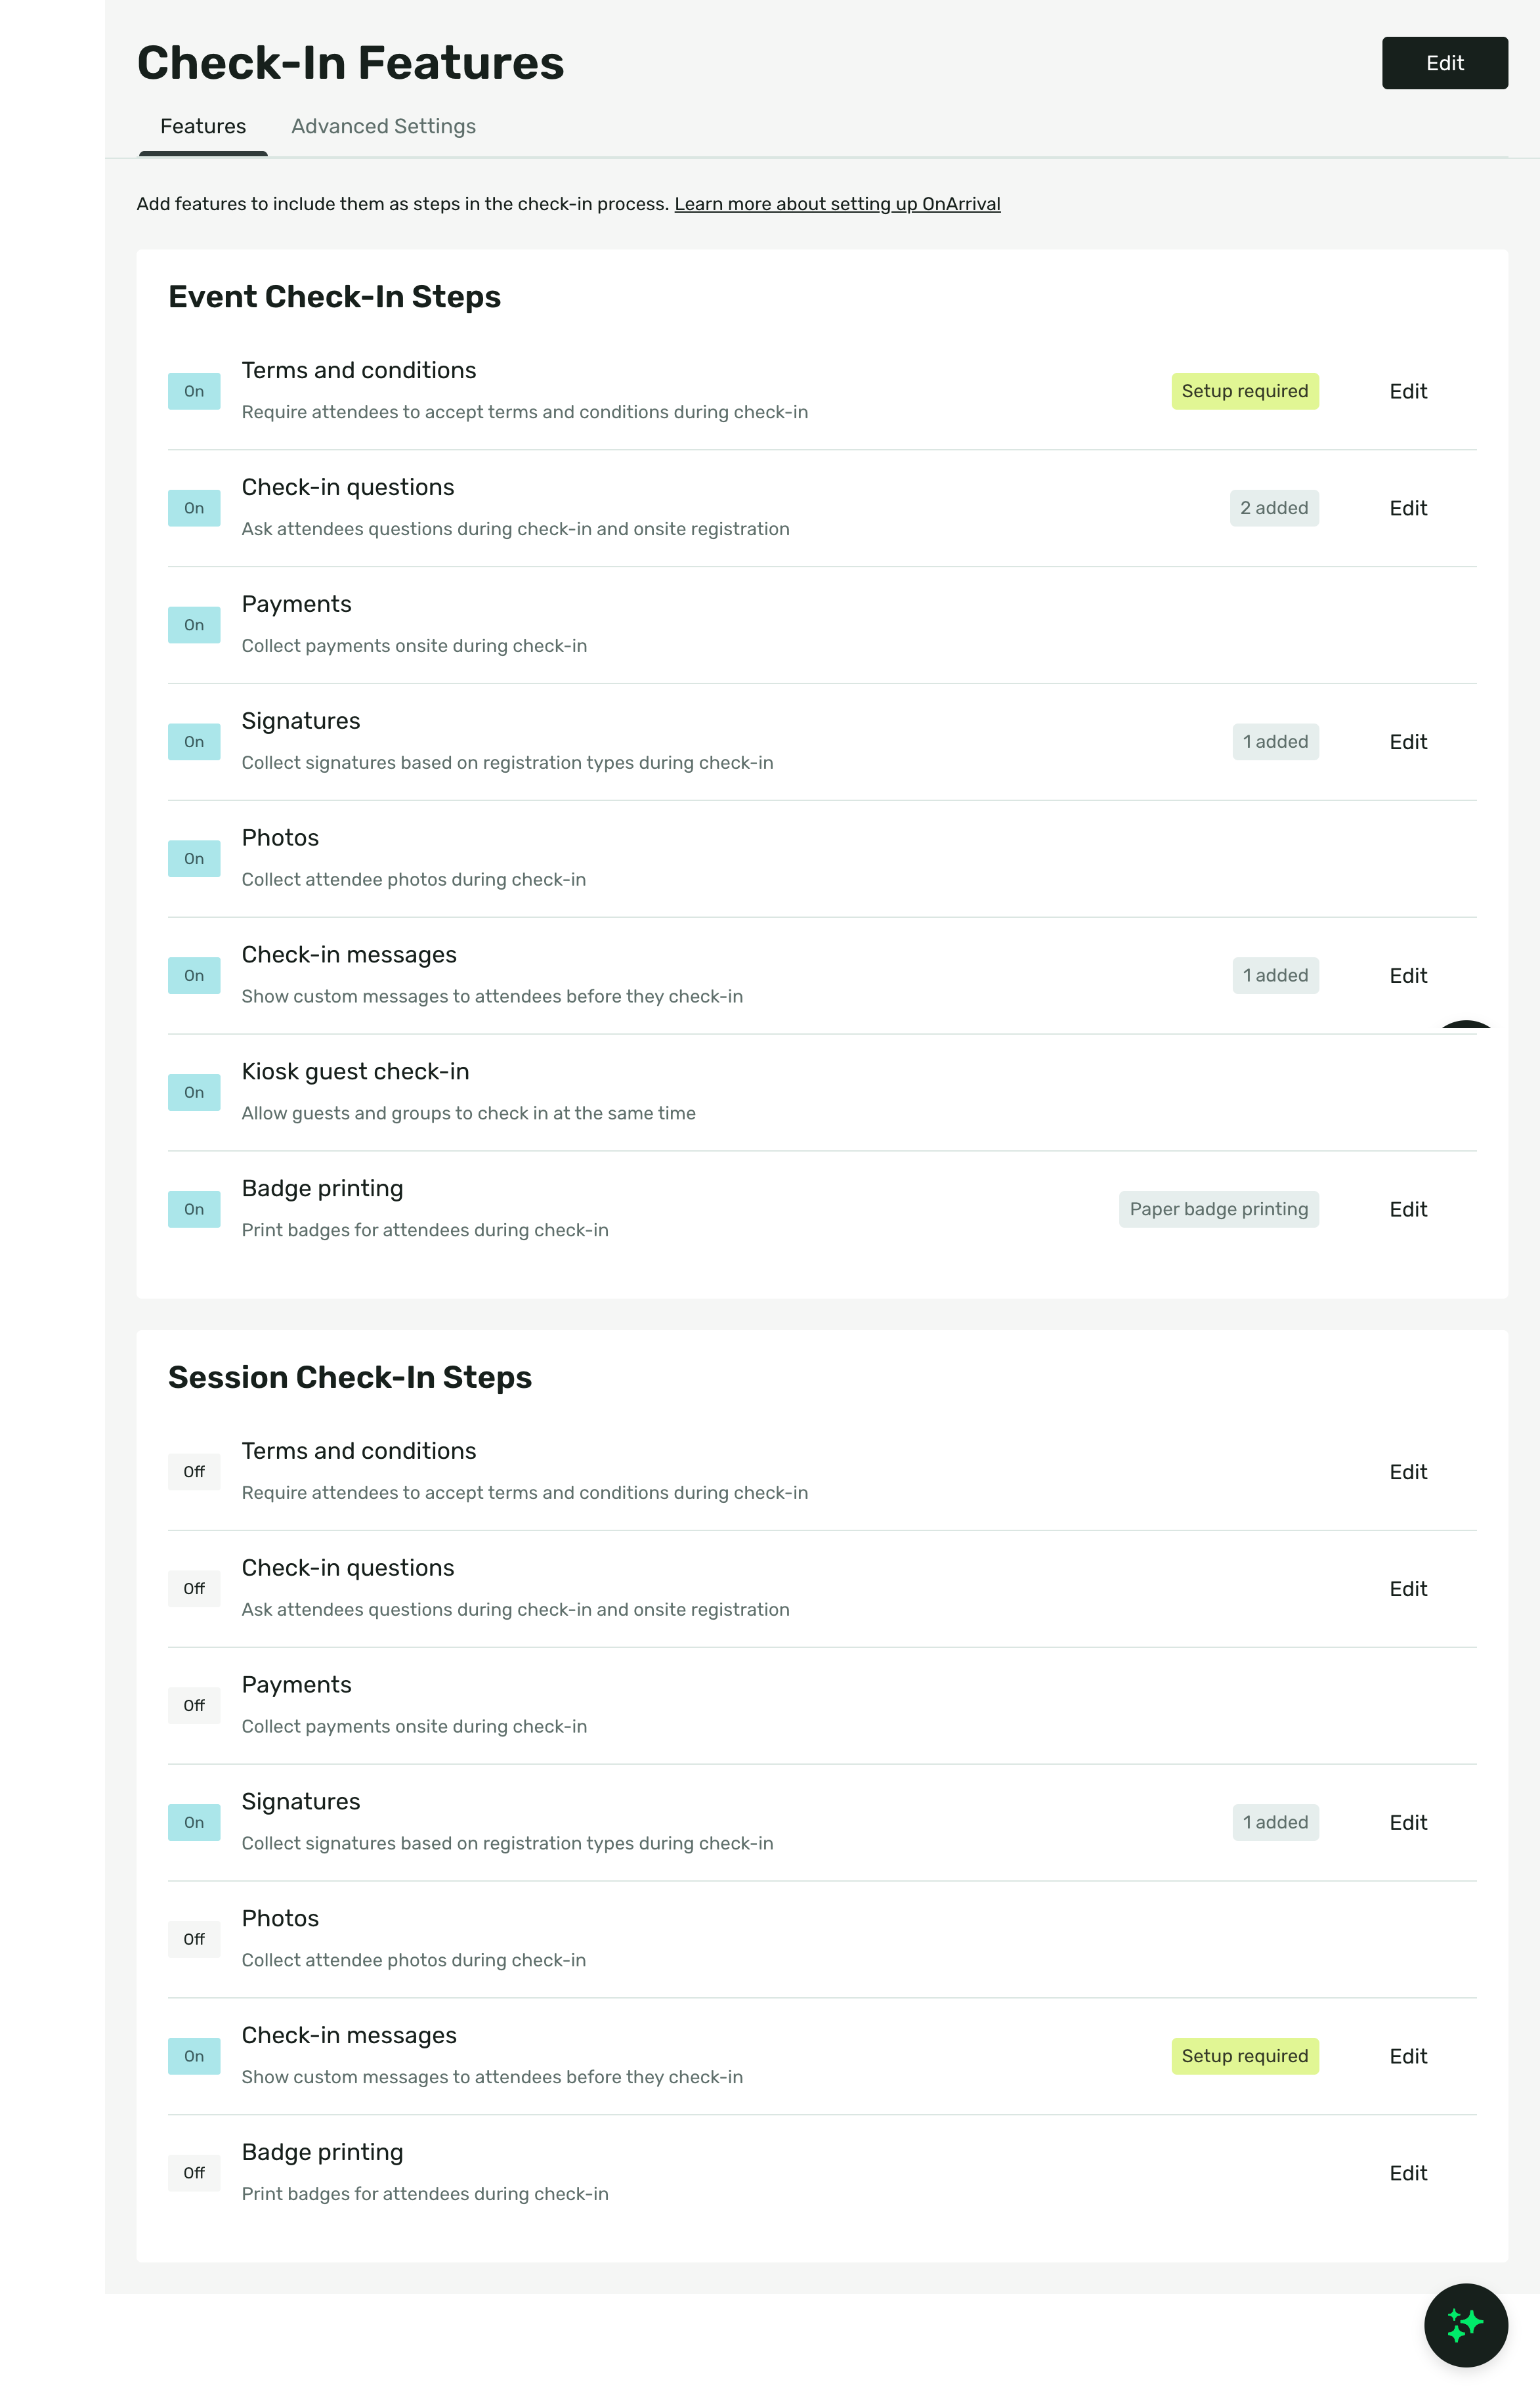Edit event Check-in messages step
This screenshot has width=1540, height=2399.
coord(1408,975)
